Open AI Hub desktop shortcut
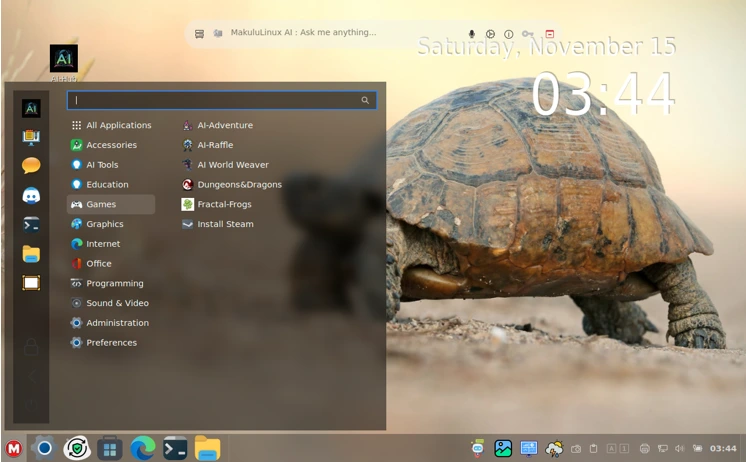This screenshot has height=462, width=746. pyautogui.click(x=64, y=62)
